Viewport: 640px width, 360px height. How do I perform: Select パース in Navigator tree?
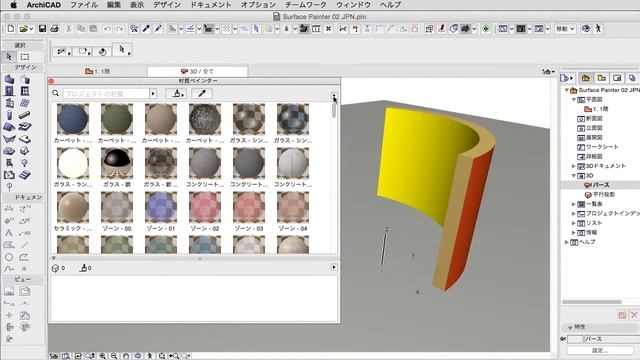tap(601, 185)
